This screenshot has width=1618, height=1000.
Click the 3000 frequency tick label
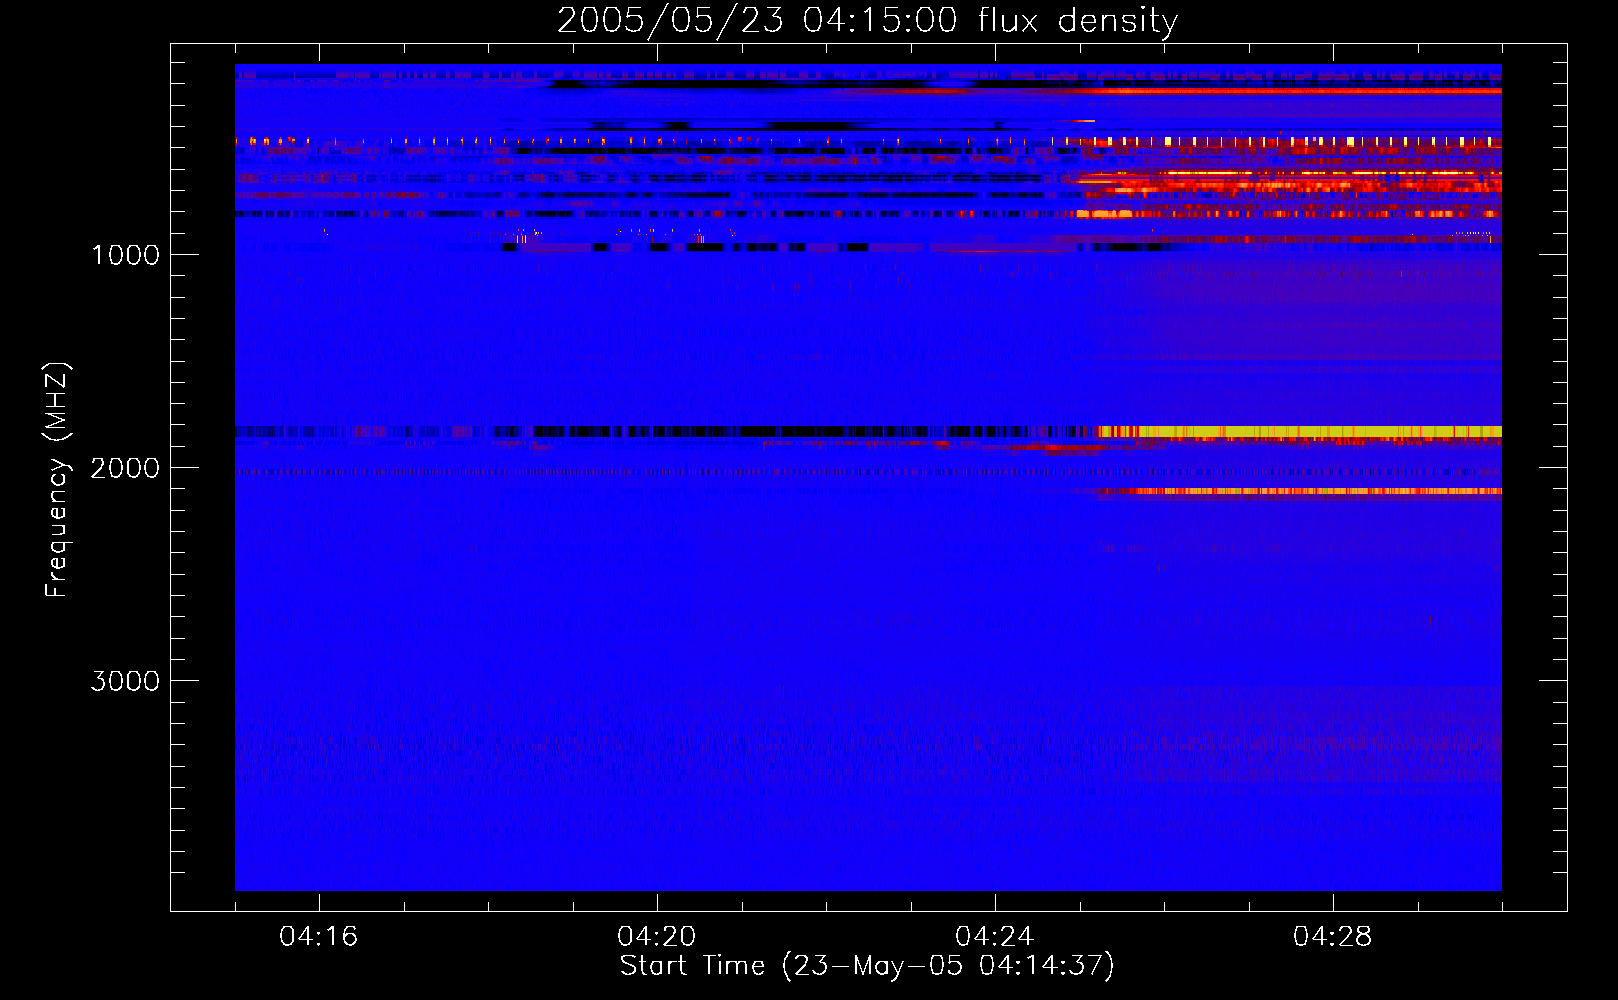coord(125,681)
